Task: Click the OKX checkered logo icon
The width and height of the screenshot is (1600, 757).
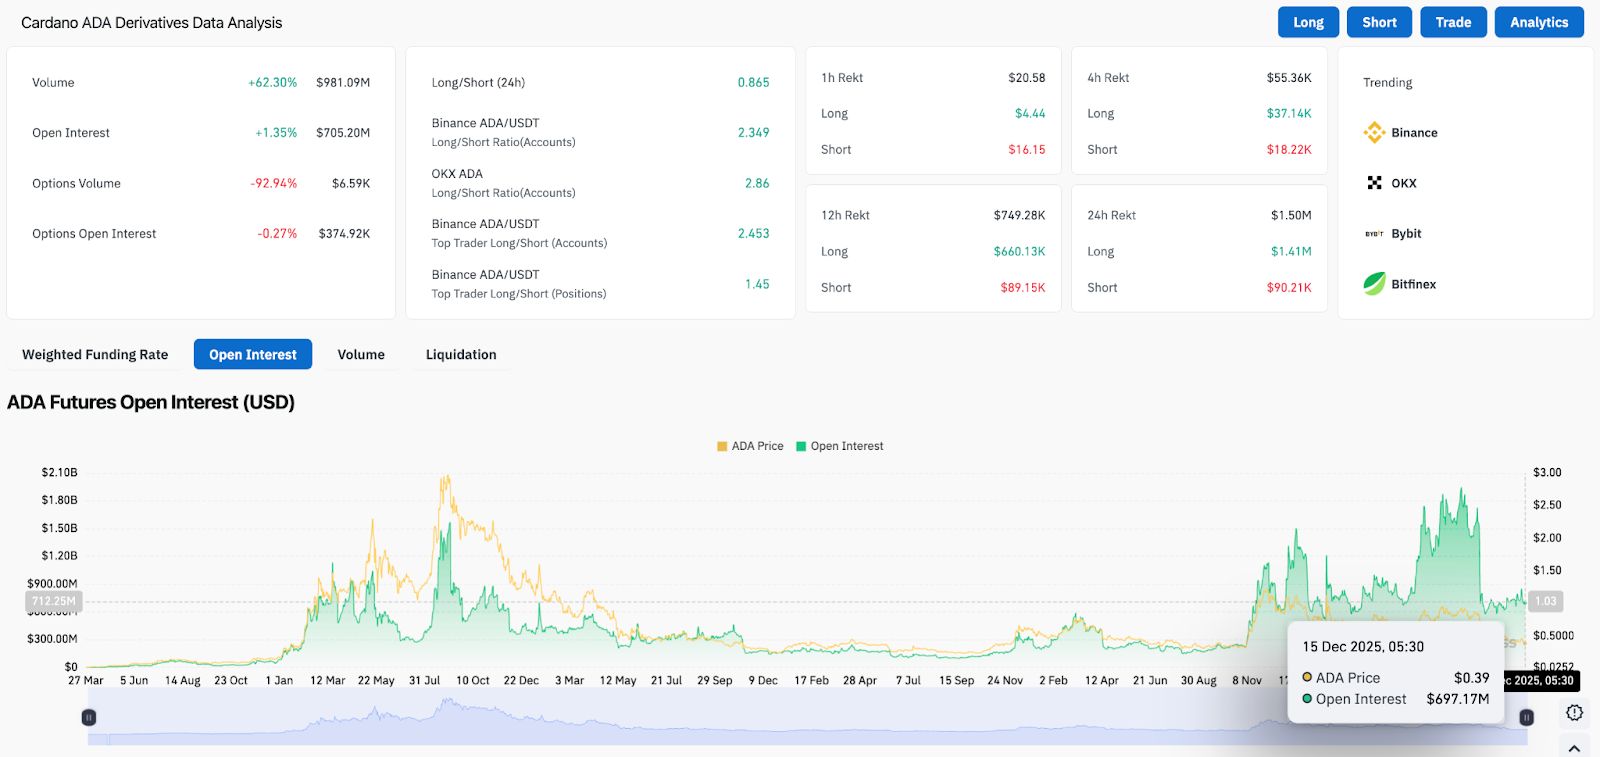Action: [x=1374, y=183]
